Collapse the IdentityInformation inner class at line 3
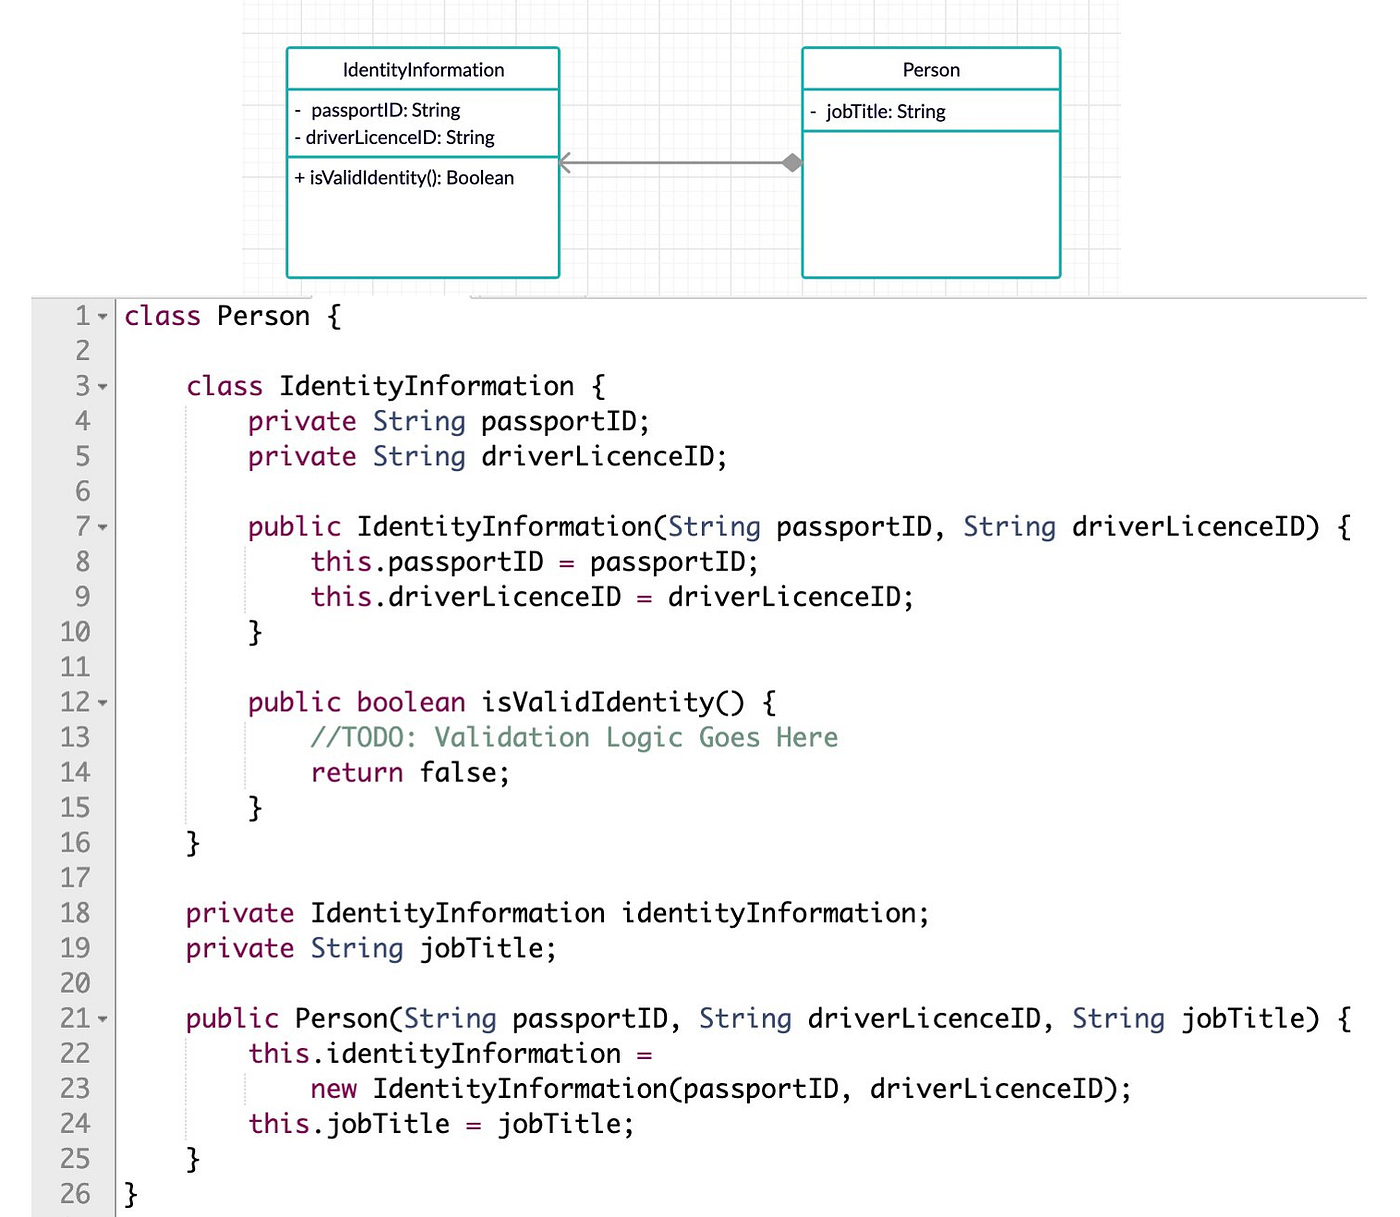This screenshot has width=1400, height=1217. [104, 386]
